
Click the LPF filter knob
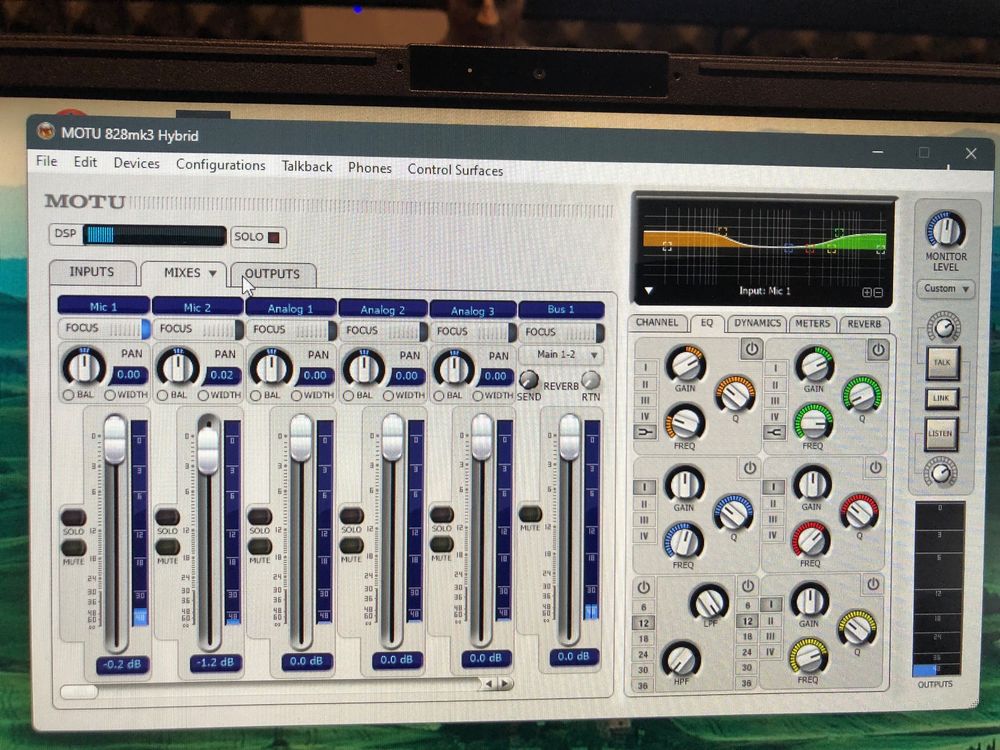point(709,602)
